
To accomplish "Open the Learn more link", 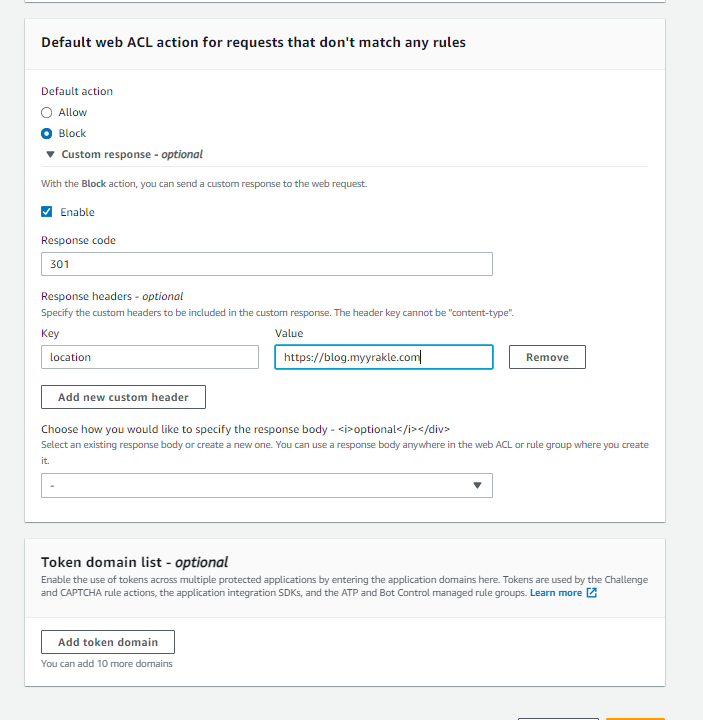I will pos(556,593).
